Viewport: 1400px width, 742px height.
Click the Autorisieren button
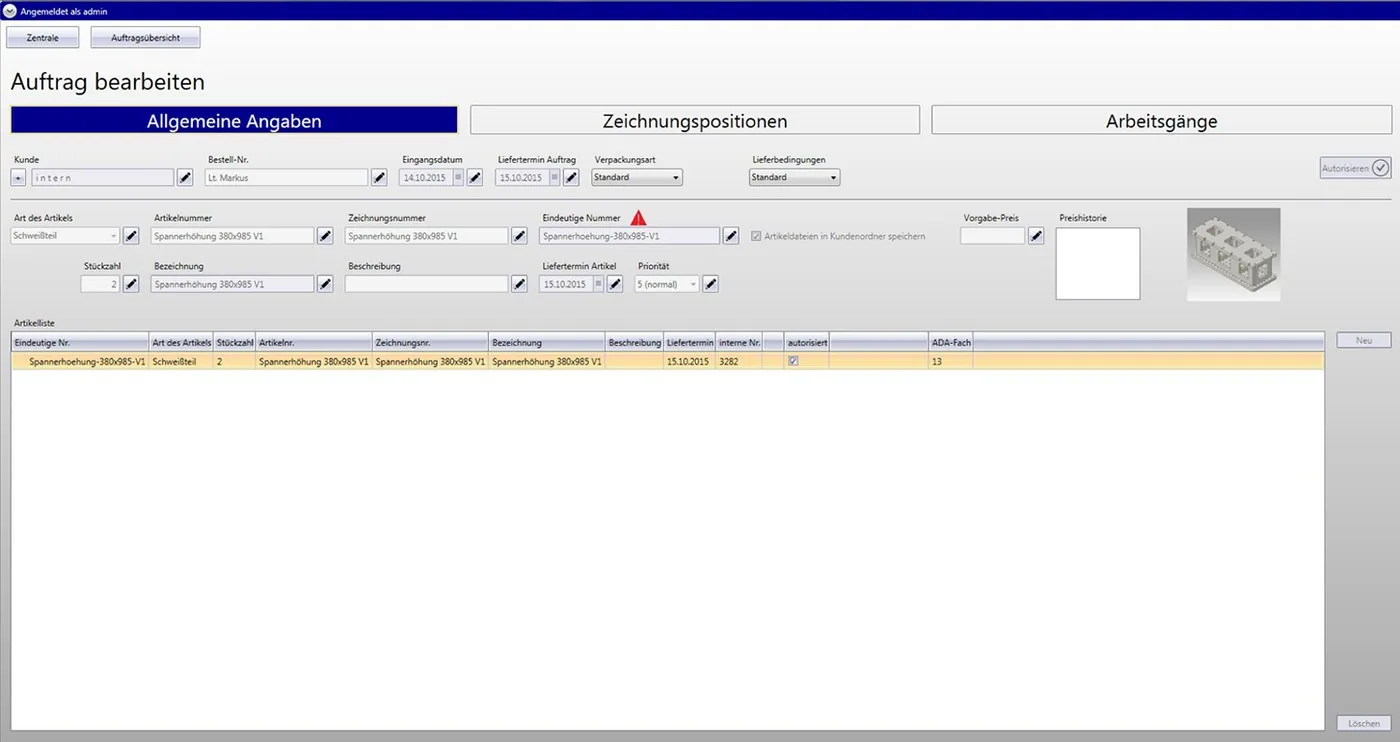click(1355, 168)
